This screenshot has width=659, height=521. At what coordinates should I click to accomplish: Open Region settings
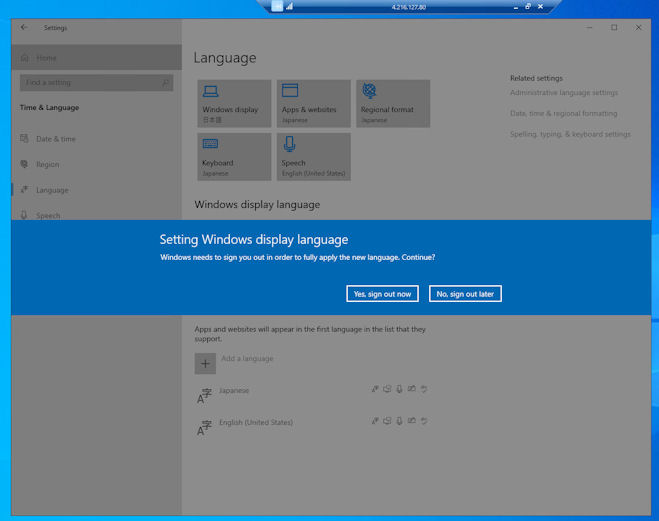97,164
